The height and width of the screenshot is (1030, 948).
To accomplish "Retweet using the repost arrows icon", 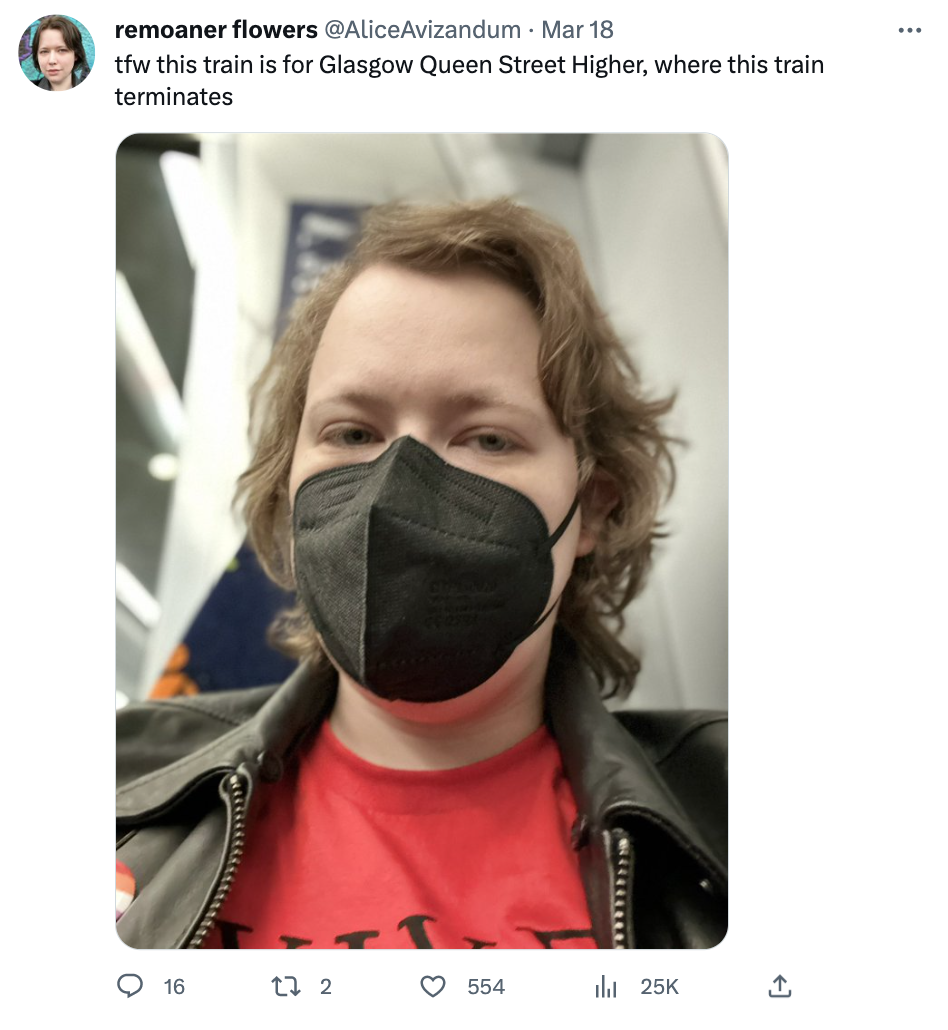I will point(286,986).
